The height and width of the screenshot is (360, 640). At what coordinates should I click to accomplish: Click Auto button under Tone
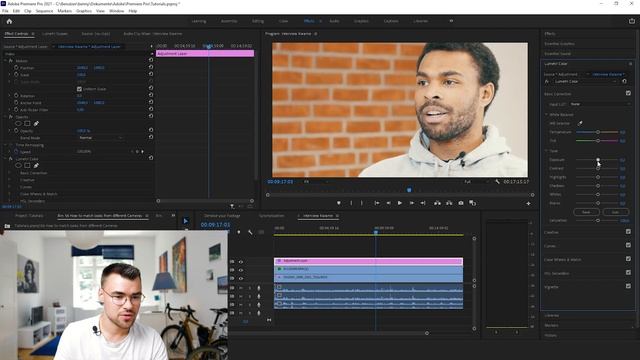coord(615,212)
